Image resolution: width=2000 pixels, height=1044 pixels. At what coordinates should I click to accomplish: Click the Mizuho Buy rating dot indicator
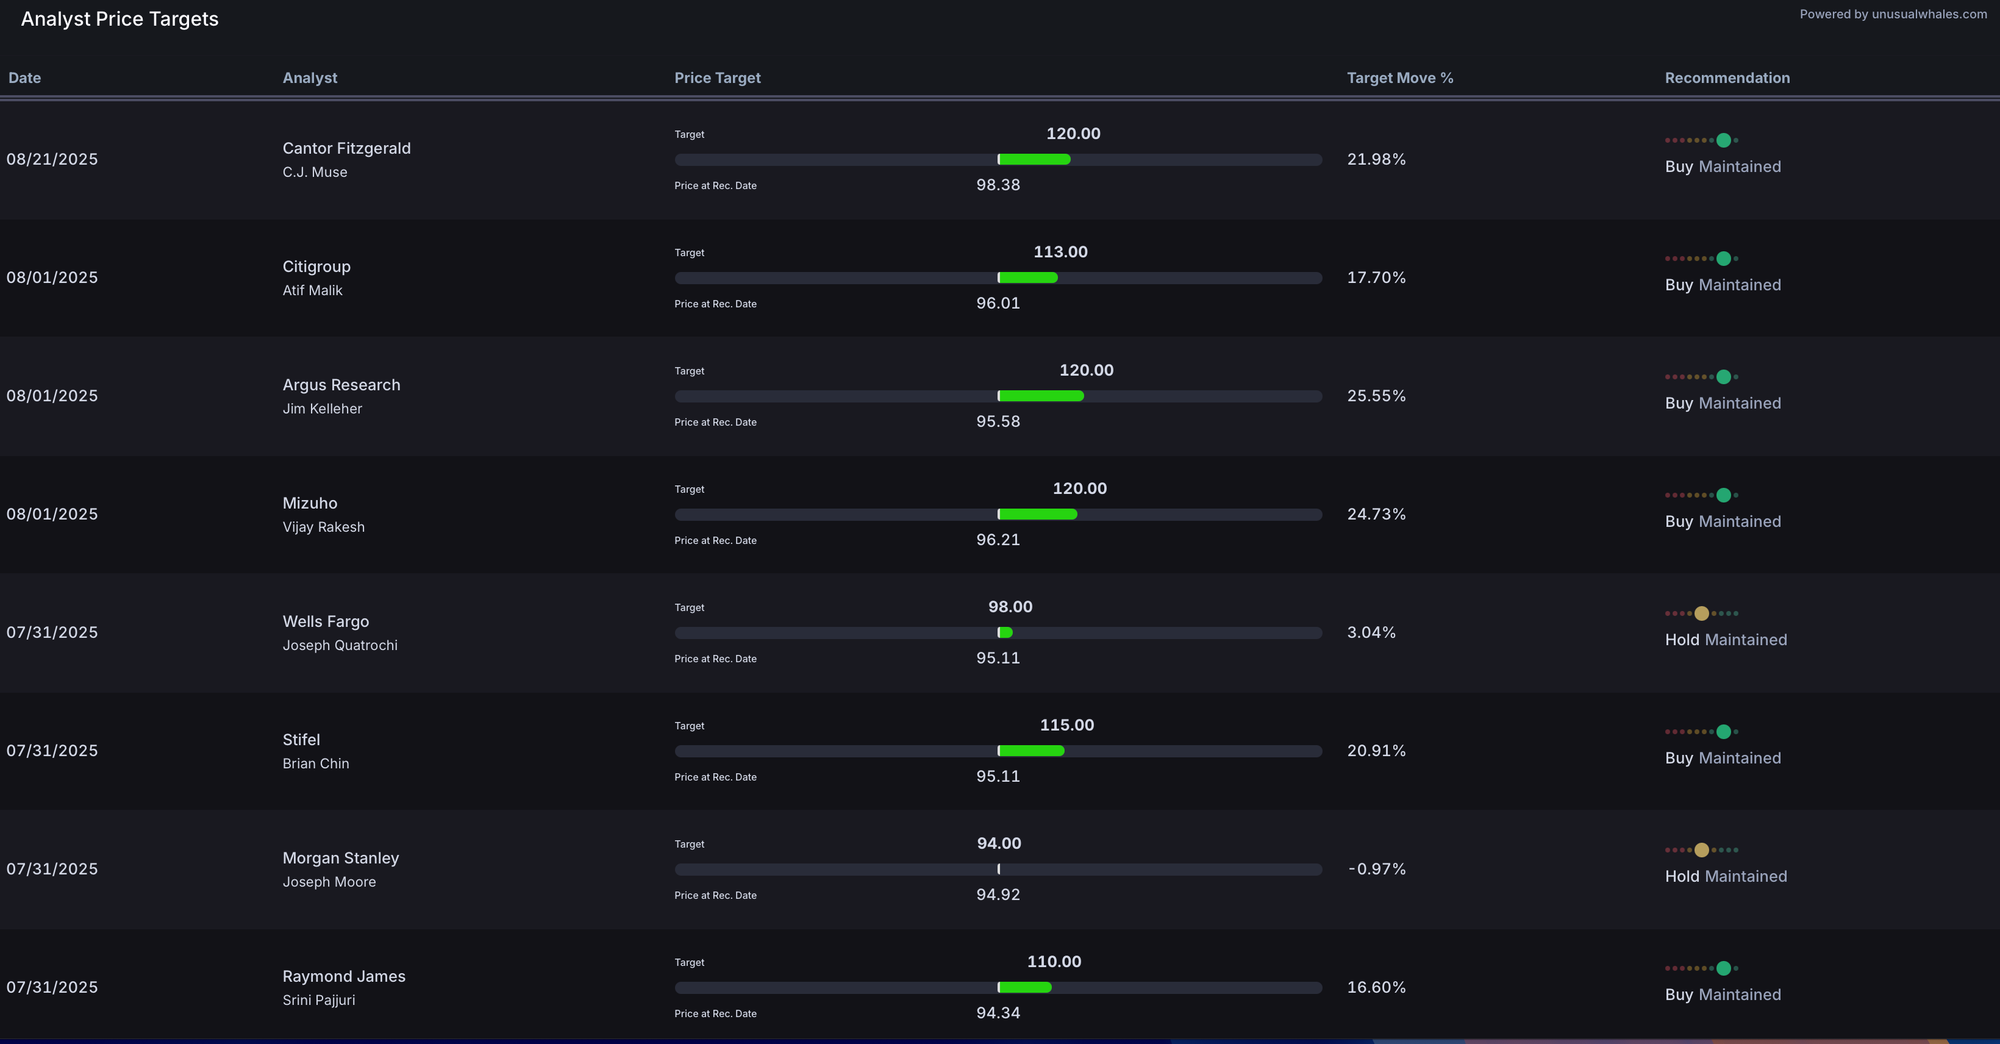1702,495
